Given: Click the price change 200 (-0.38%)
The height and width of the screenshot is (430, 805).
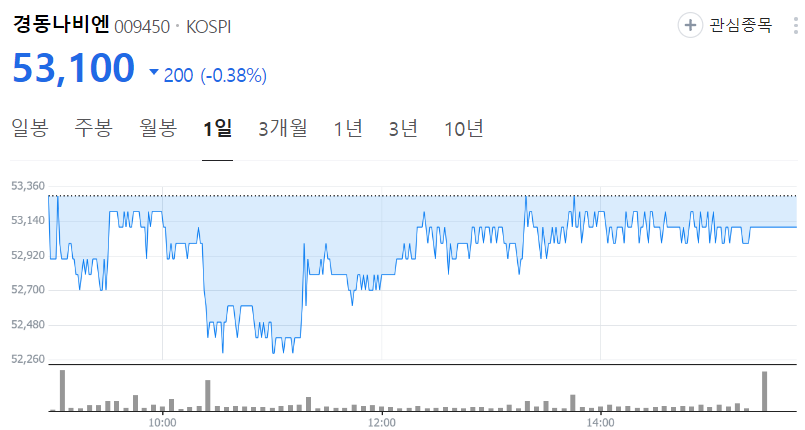Looking at the screenshot, I should click(x=215, y=75).
